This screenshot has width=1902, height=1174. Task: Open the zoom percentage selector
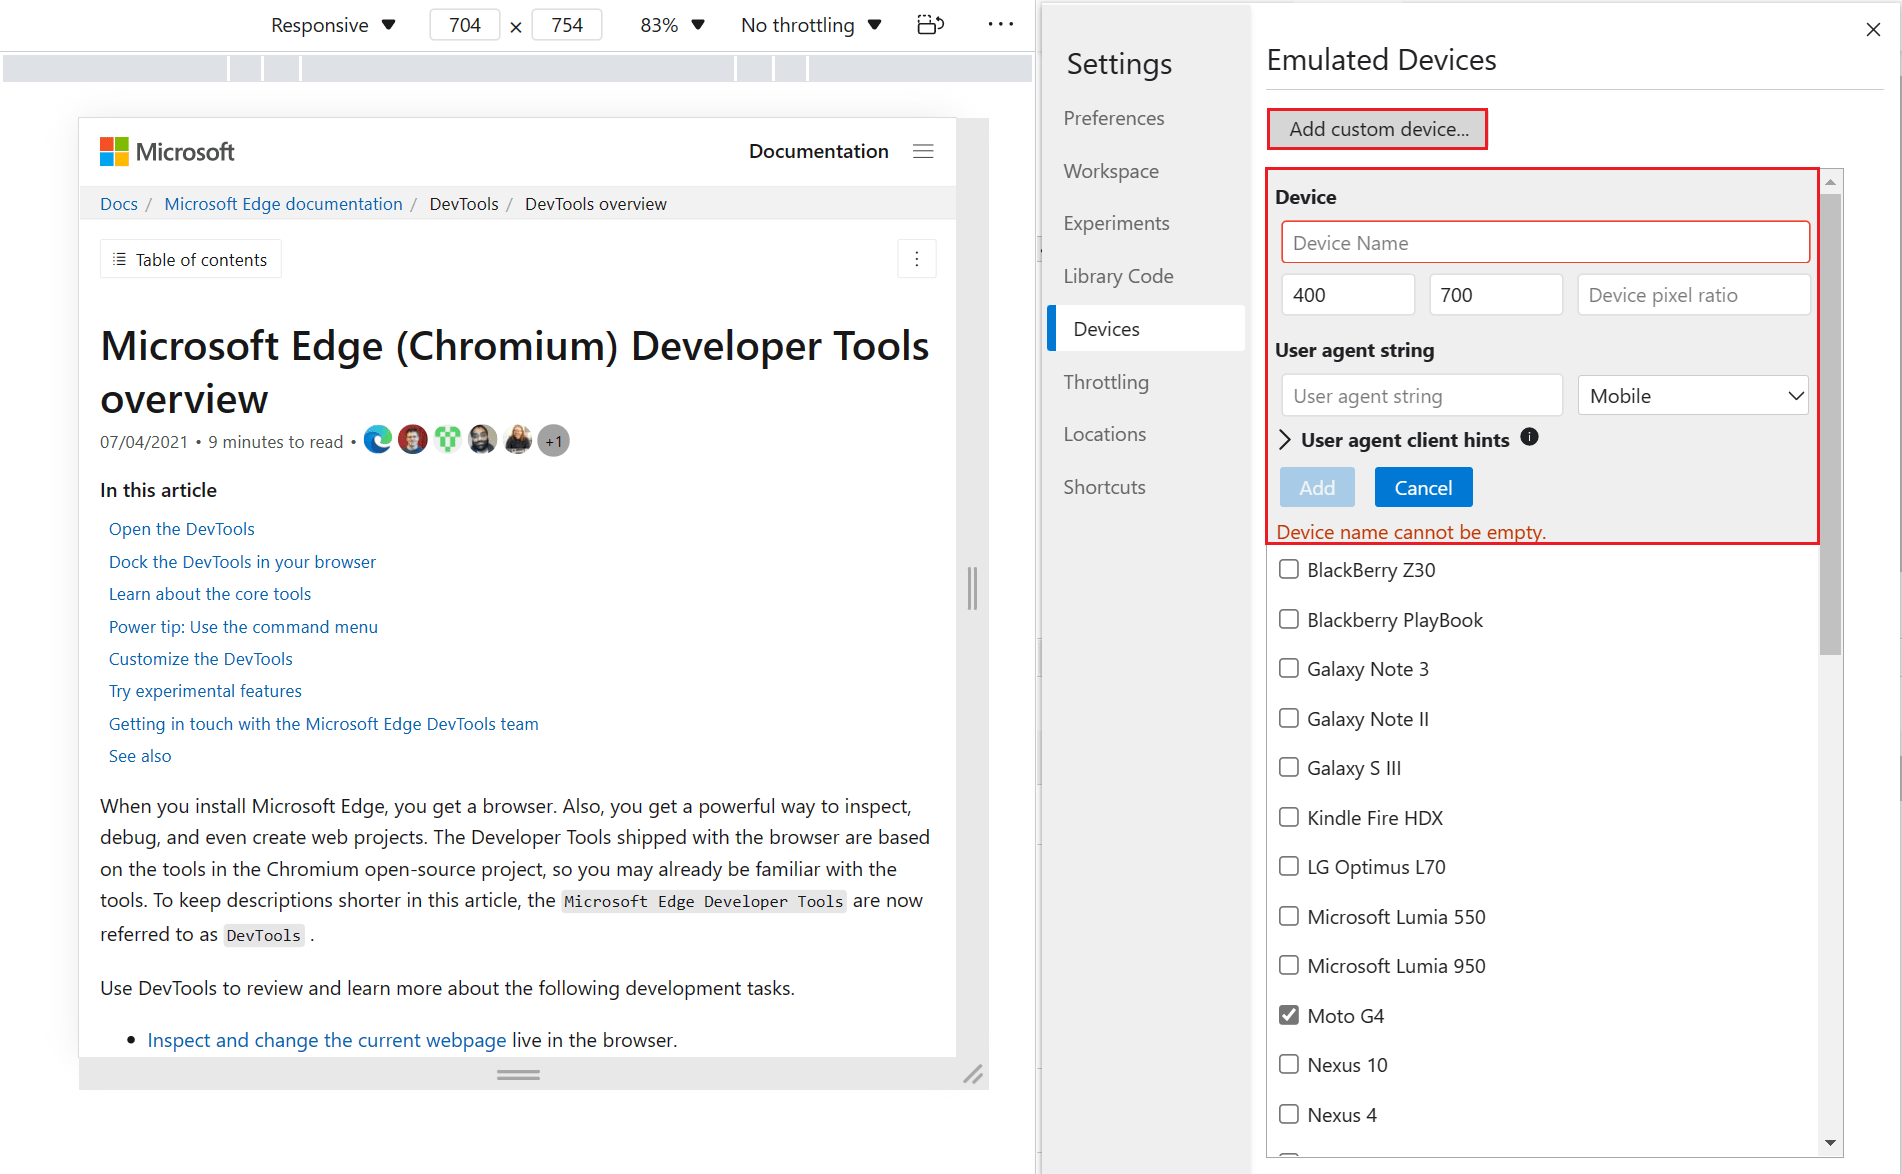coord(670,24)
